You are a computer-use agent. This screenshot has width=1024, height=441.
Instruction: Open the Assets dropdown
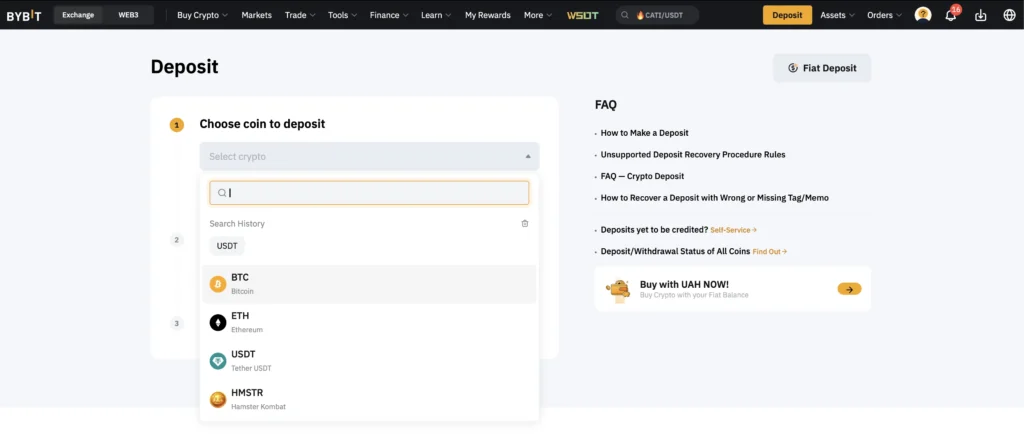(837, 15)
